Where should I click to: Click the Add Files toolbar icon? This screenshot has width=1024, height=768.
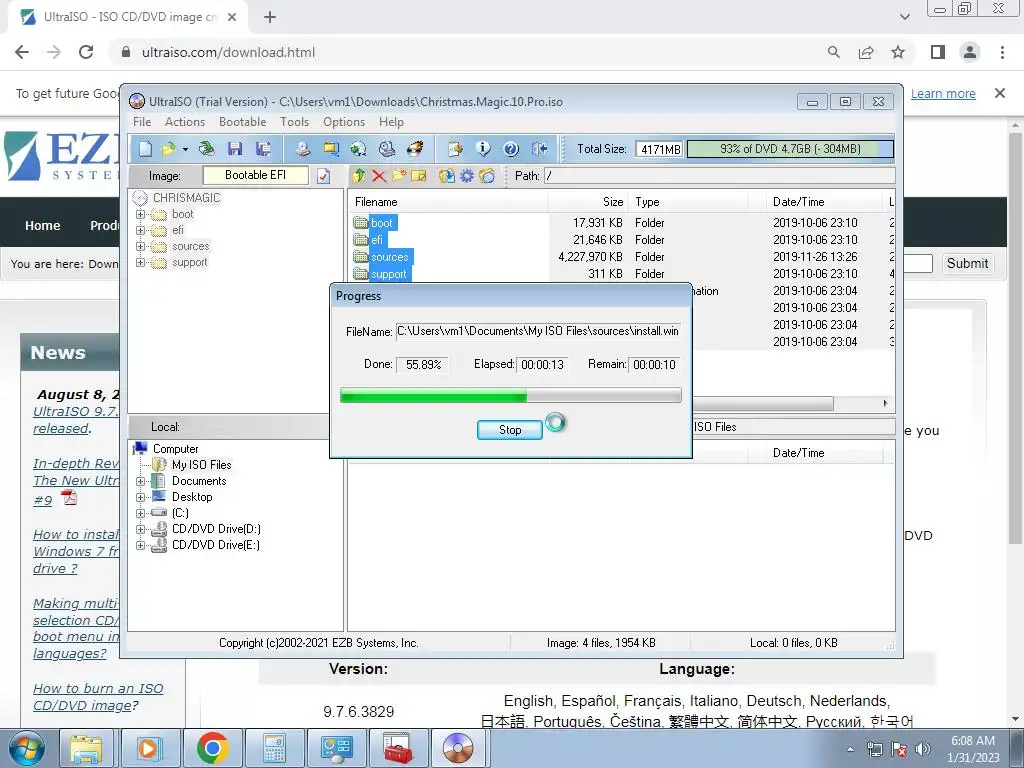point(455,149)
